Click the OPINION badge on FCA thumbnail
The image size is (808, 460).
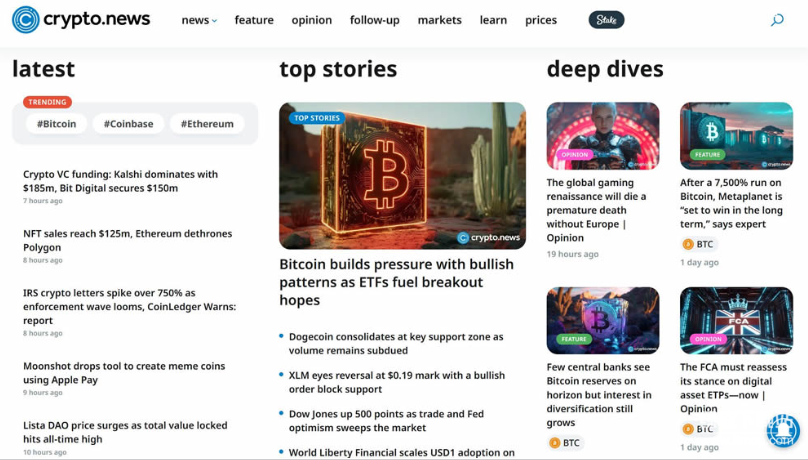(708, 339)
